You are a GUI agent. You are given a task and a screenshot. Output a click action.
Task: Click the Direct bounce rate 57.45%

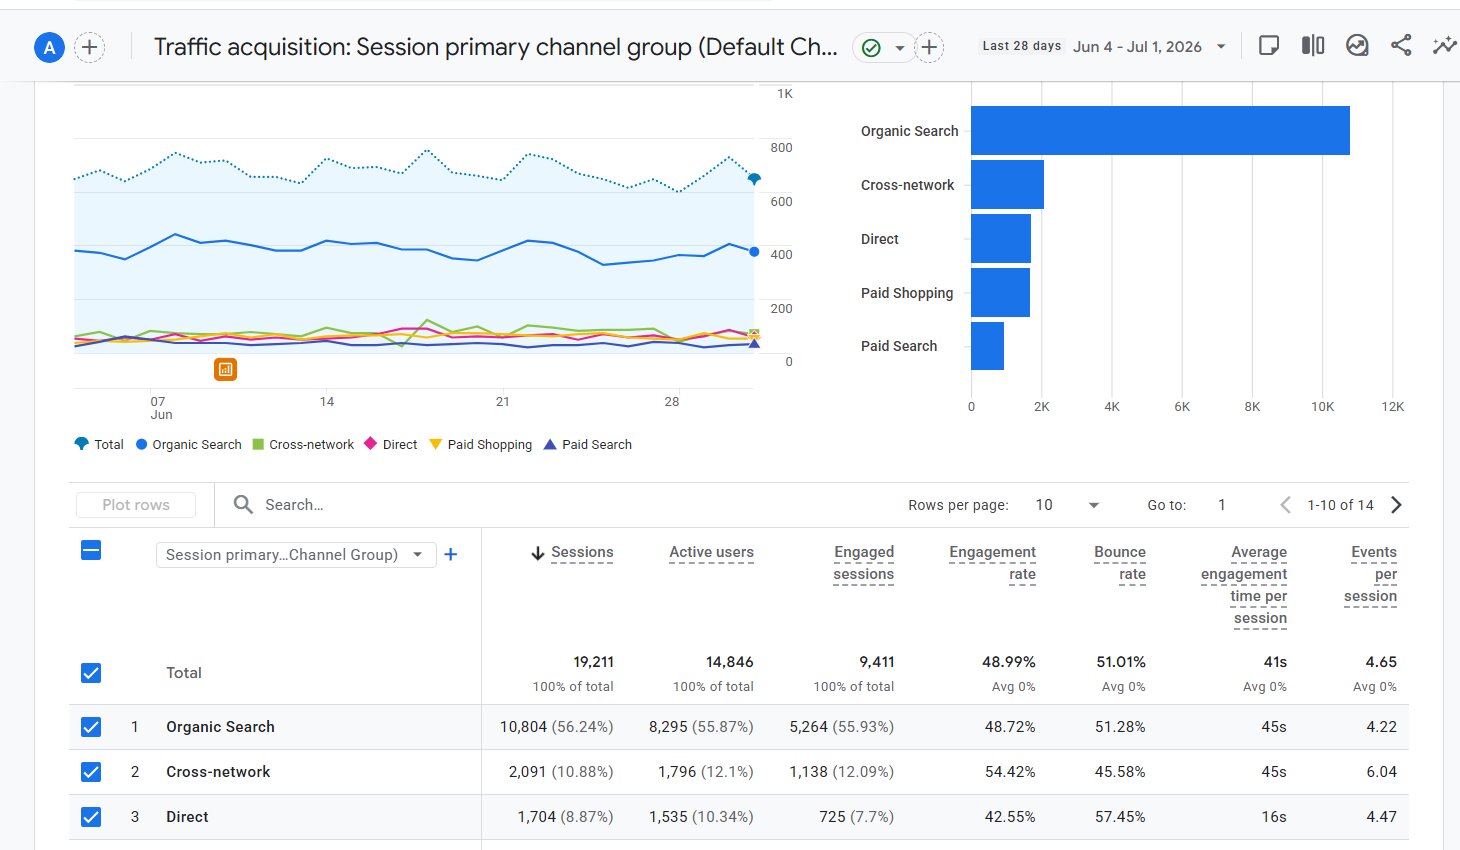click(x=1120, y=817)
